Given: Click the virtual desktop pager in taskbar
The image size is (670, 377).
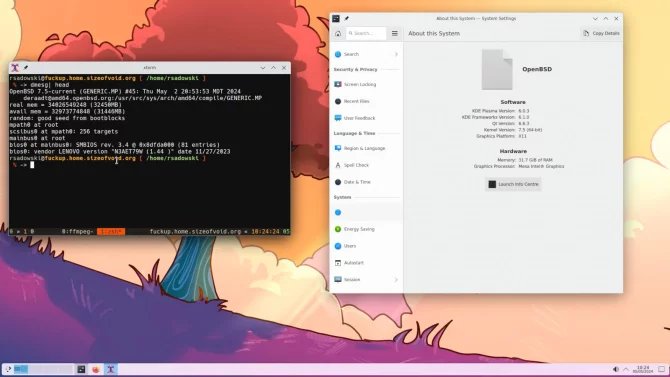Looking at the screenshot, I should [44, 369].
